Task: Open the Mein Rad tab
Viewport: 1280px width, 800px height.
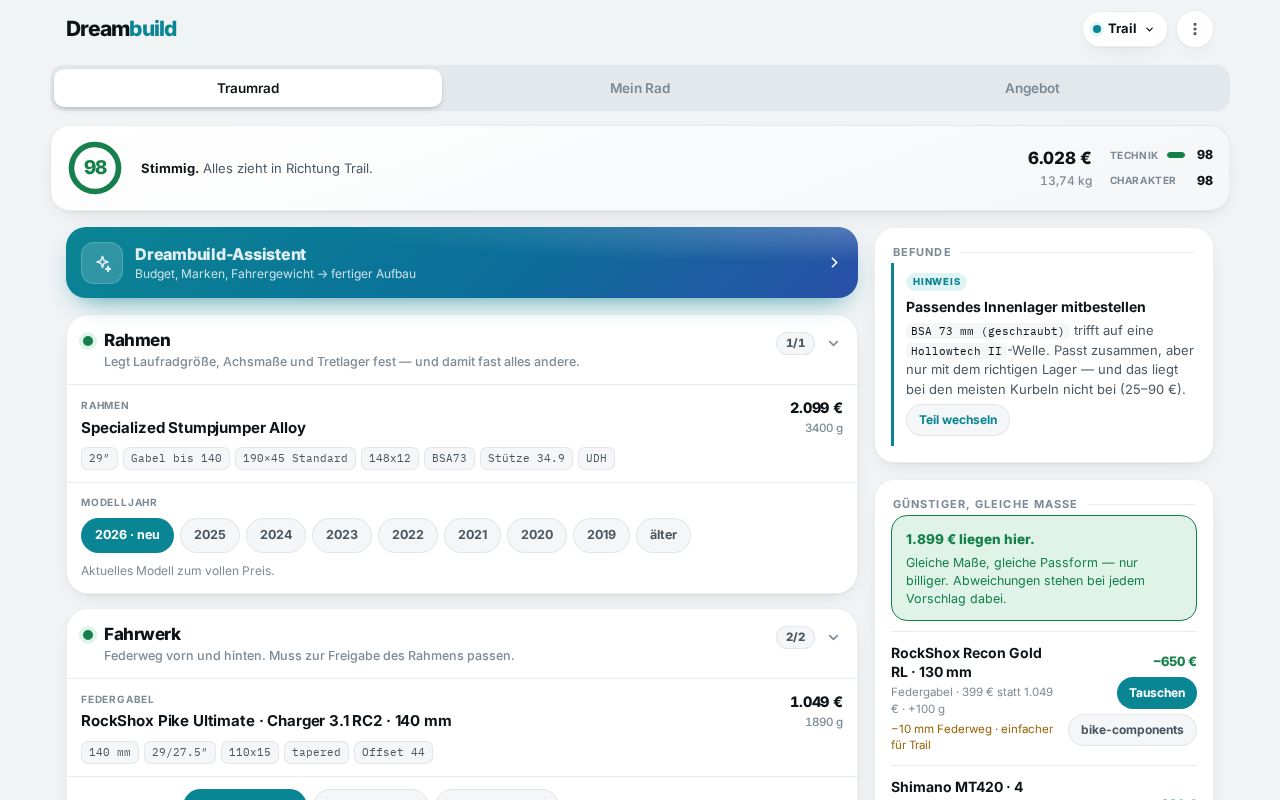Action: [x=640, y=88]
